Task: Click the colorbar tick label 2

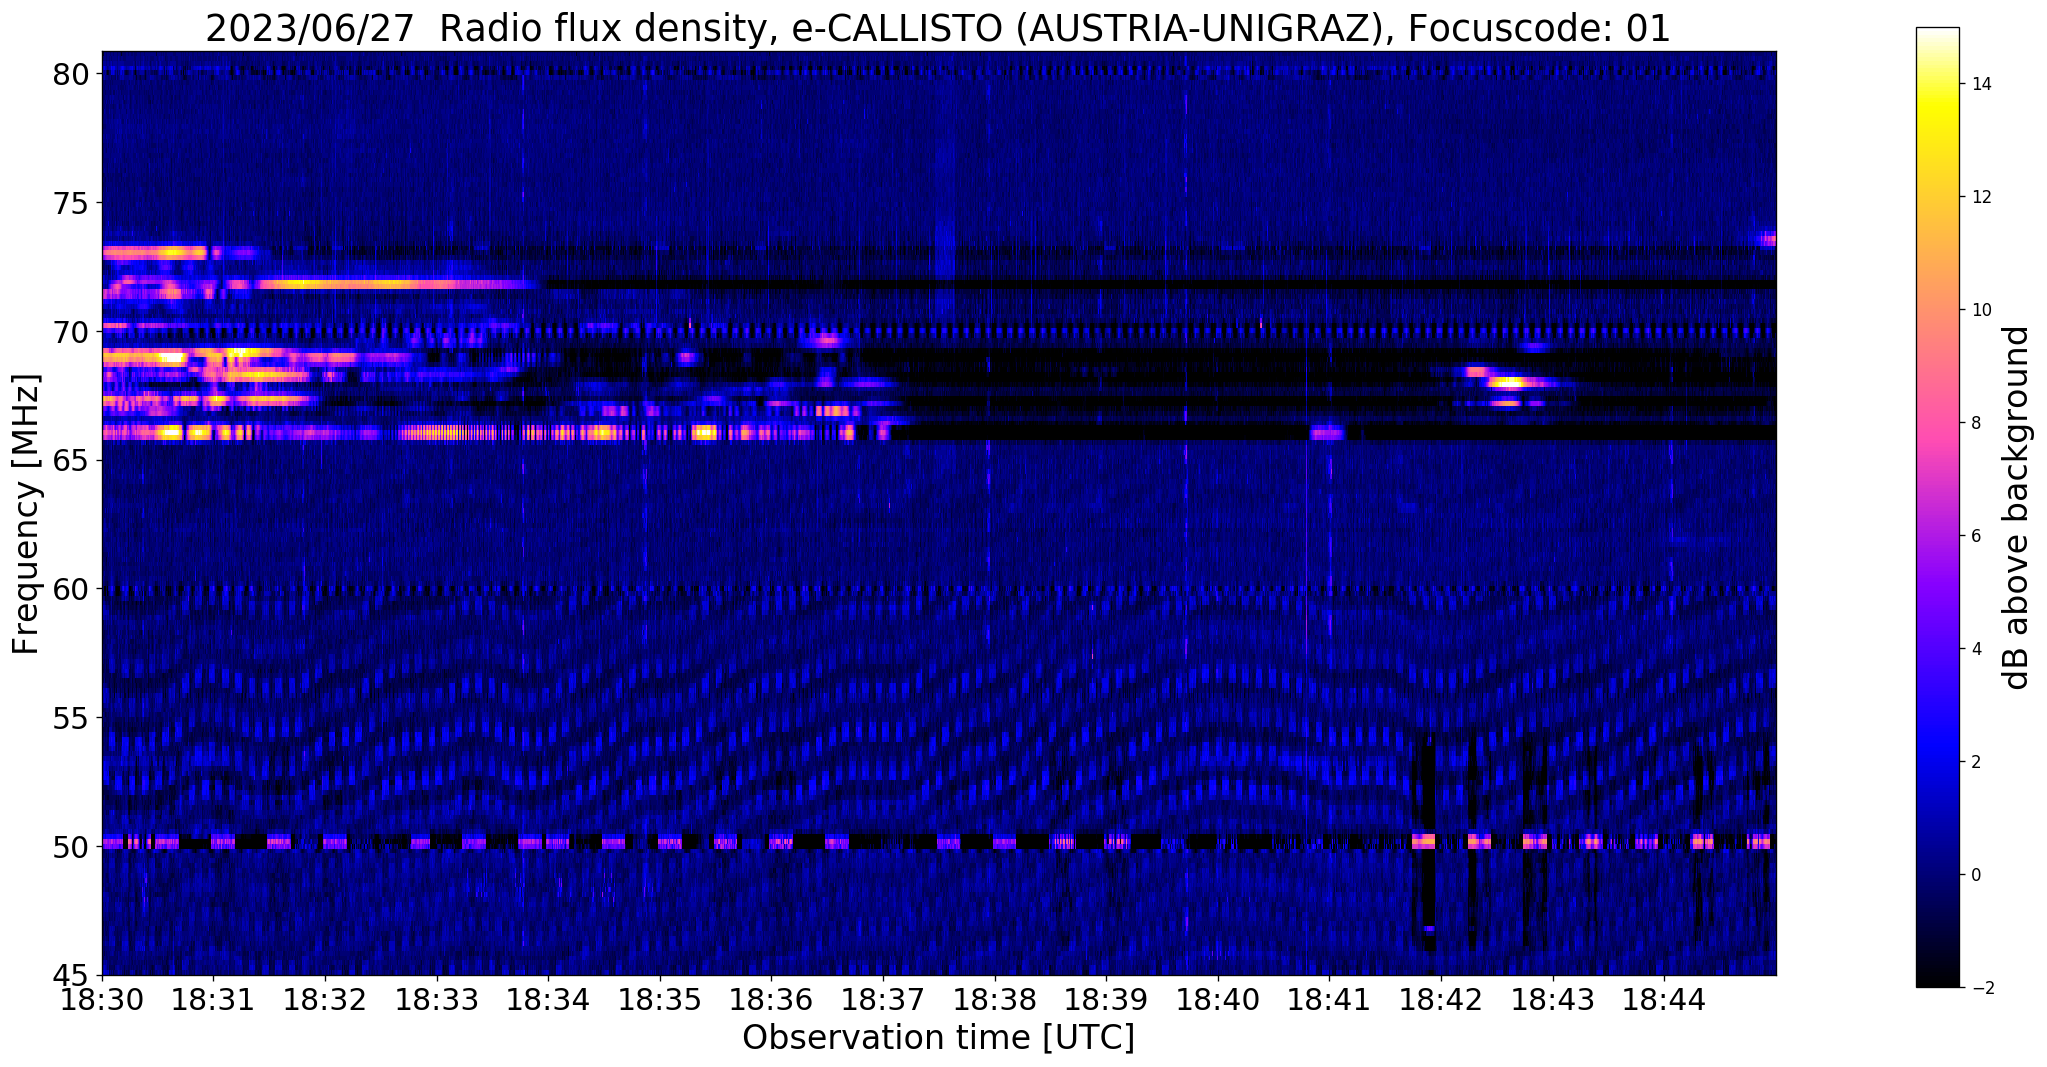Action: click(x=1975, y=762)
